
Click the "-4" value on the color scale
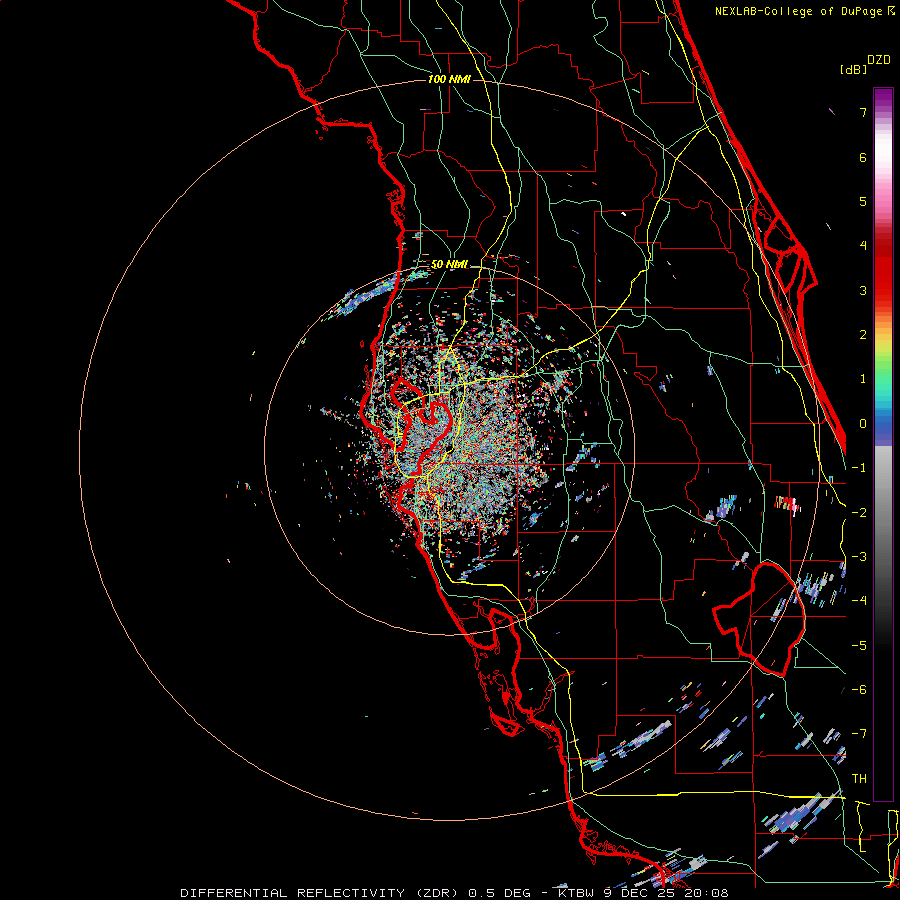tap(859, 601)
